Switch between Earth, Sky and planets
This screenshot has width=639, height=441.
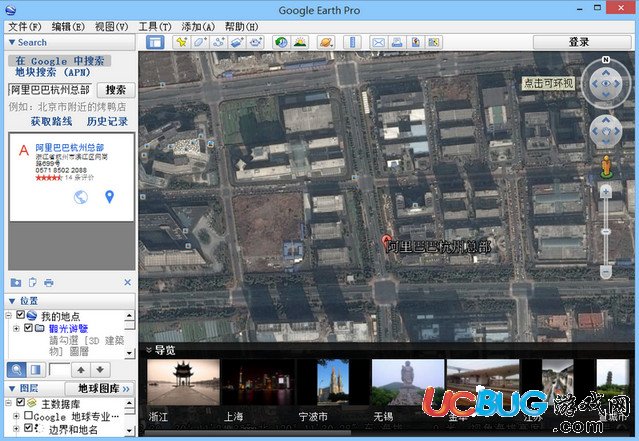(326, 42)
